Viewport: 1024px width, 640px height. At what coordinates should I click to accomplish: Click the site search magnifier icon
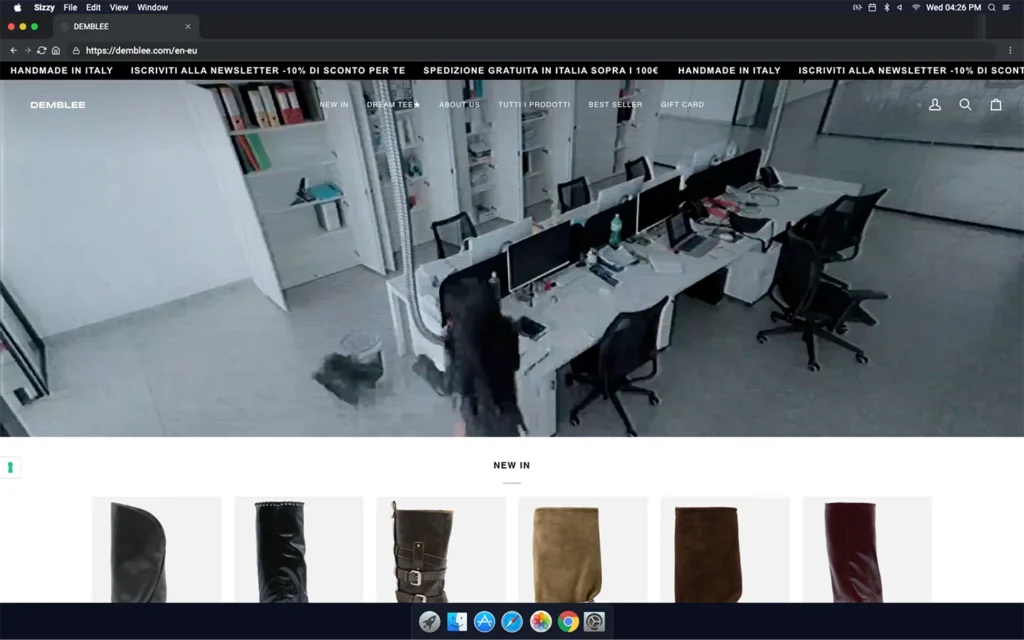click(x=965, y=104)
